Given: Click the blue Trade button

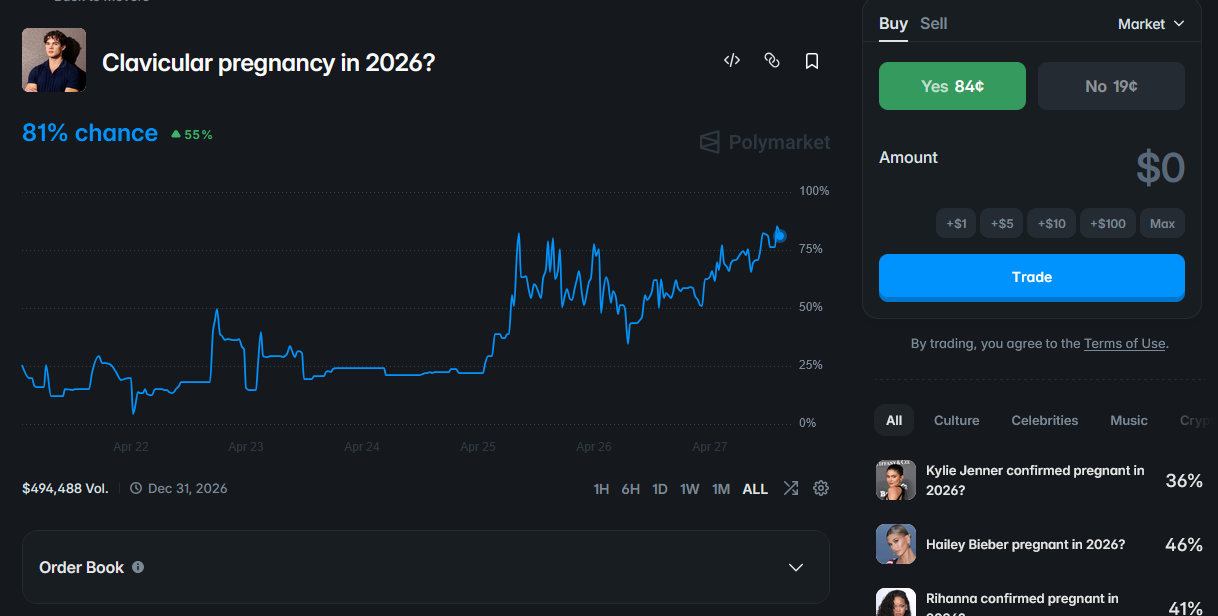Looking at the screenshot, I should pos(1031,277).
